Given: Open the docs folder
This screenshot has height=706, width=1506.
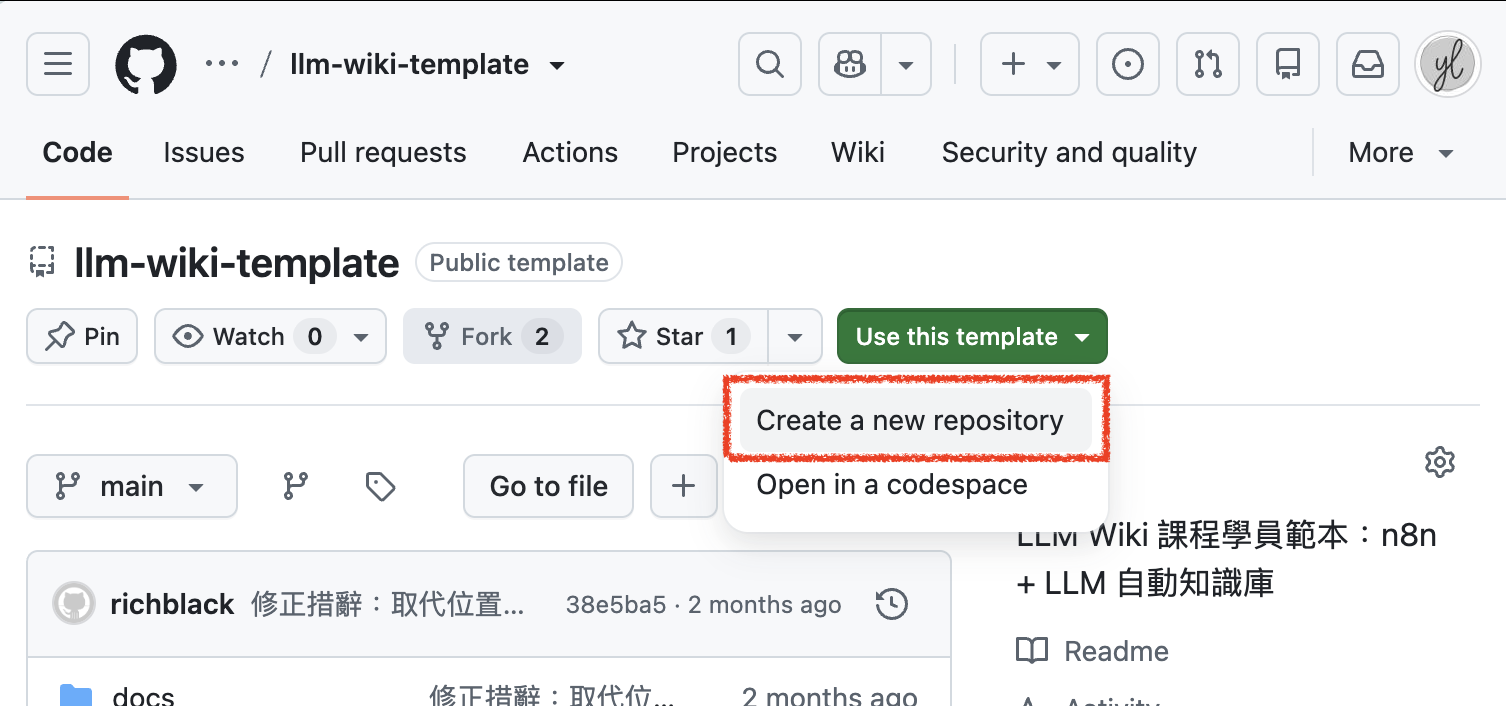Looking at the screenshot, I should 144,696.
